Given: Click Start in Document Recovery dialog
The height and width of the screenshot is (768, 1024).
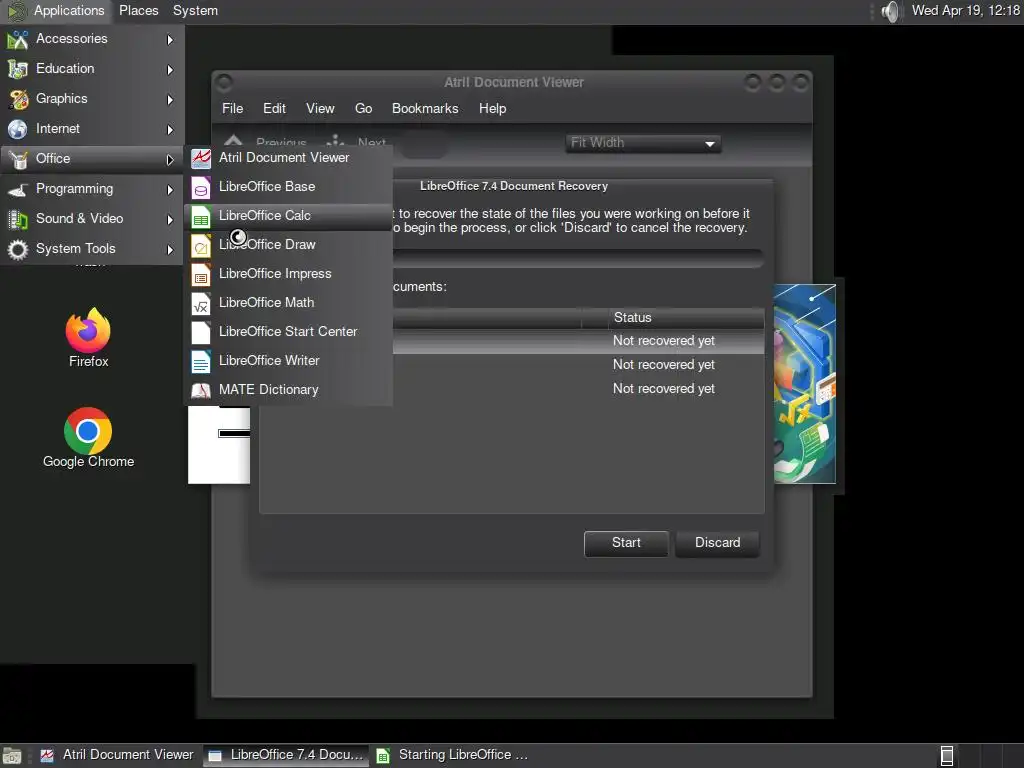Looking at the screenshot, I should tap(626, 543).
